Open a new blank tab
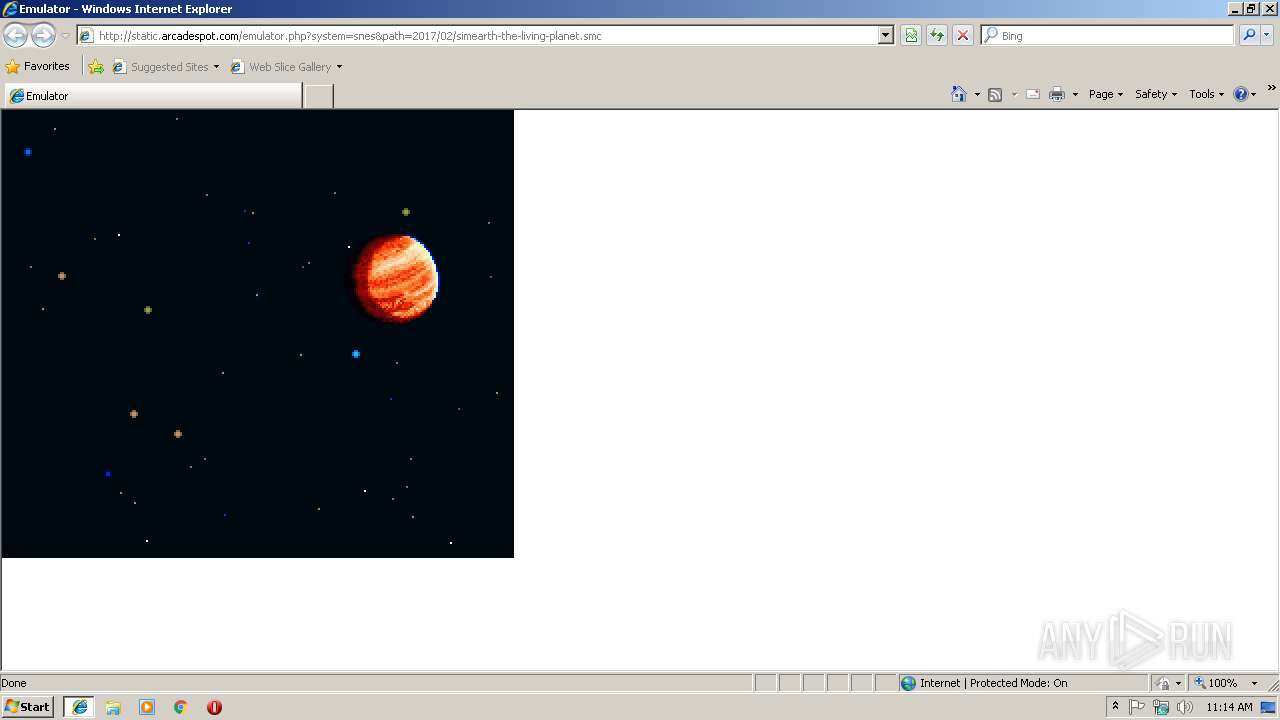The height and width of the screenshot is (720, 1280). coord(318,96)
